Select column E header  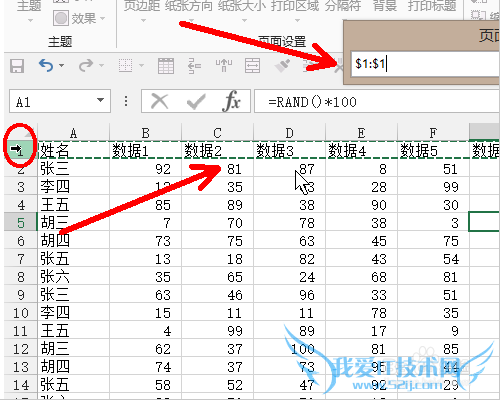361,133
